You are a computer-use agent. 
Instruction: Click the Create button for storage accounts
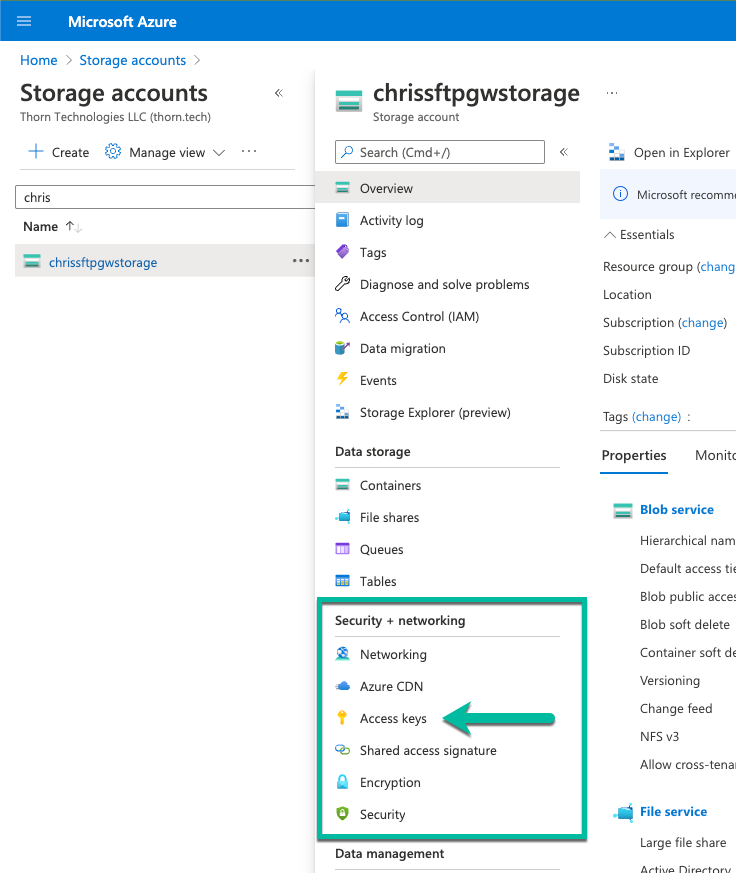pyautogui.click(x=58, y=152)
